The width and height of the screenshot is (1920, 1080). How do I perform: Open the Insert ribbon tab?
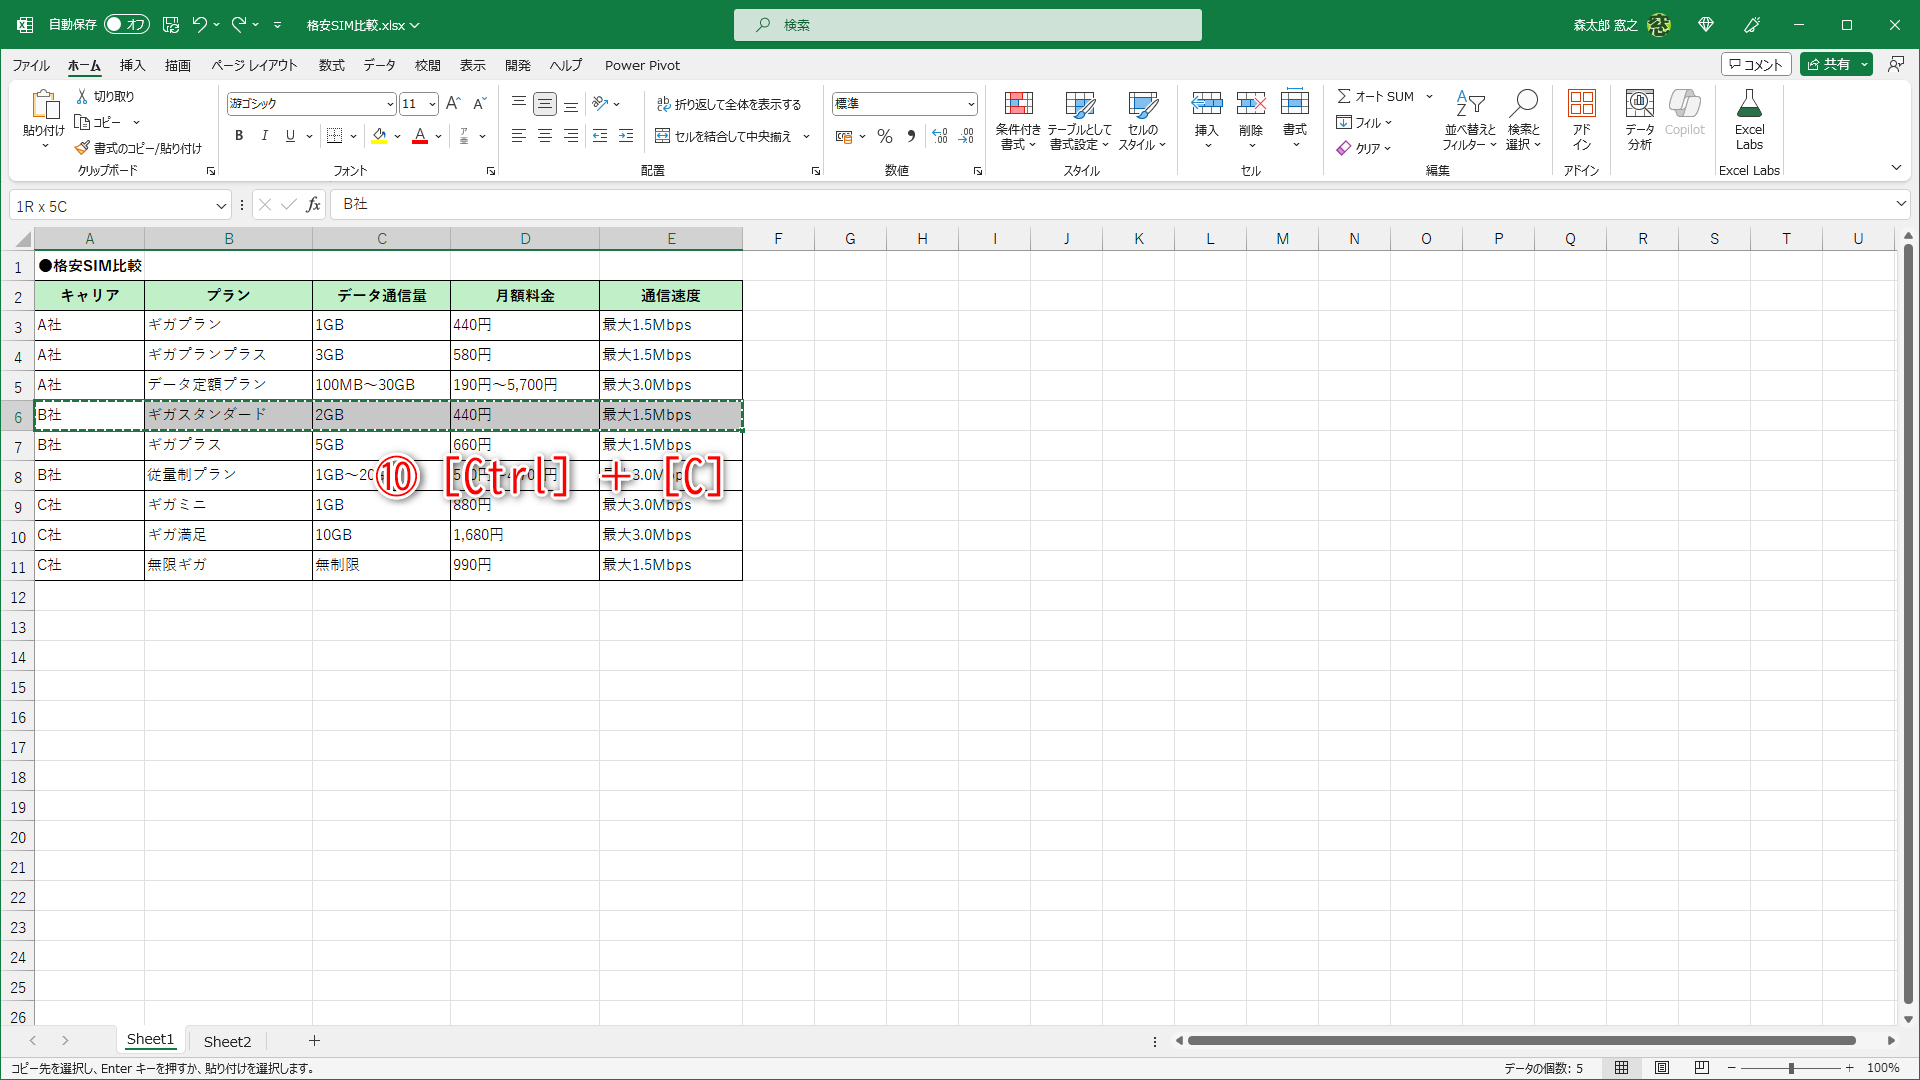click(132, 65)
